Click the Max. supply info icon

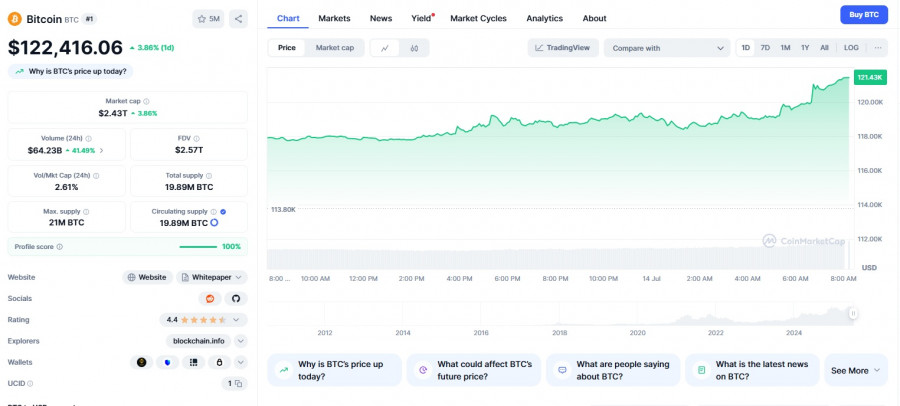click(x=86, y=212)
